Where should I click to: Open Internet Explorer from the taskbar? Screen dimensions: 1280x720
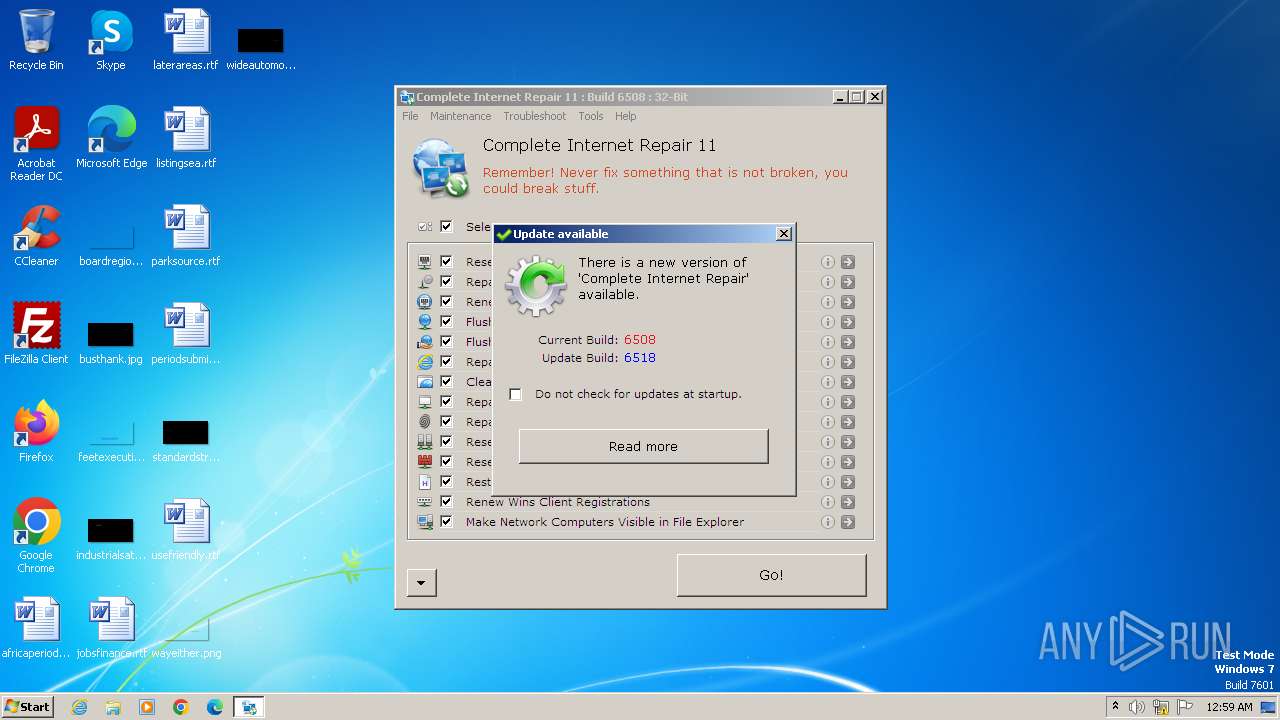[79, 707]
